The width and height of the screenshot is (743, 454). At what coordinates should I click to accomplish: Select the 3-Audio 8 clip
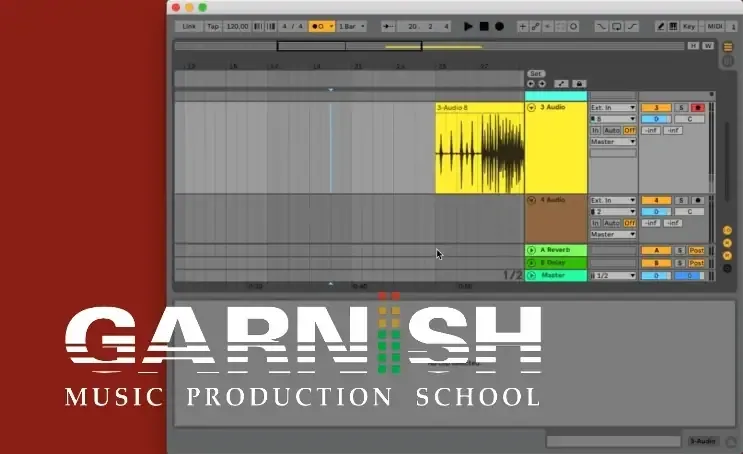coord(480,148)
